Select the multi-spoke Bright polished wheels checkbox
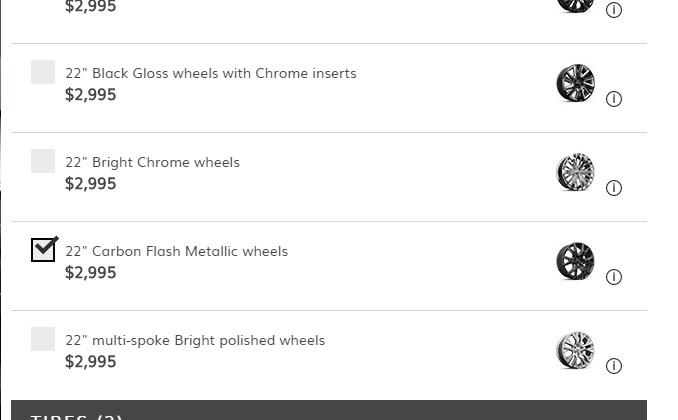This screenshot has height=420, width=678. (43, 339)
